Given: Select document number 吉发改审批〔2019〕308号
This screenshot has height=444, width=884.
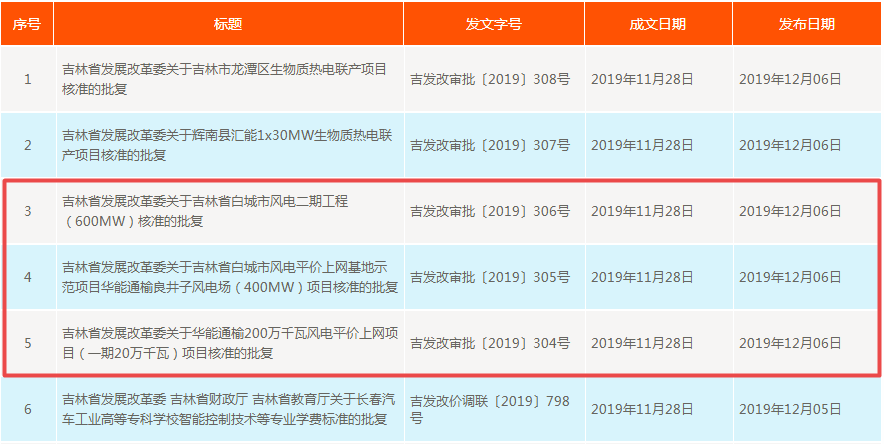Looking at the screenshot, I should [490, 79].
